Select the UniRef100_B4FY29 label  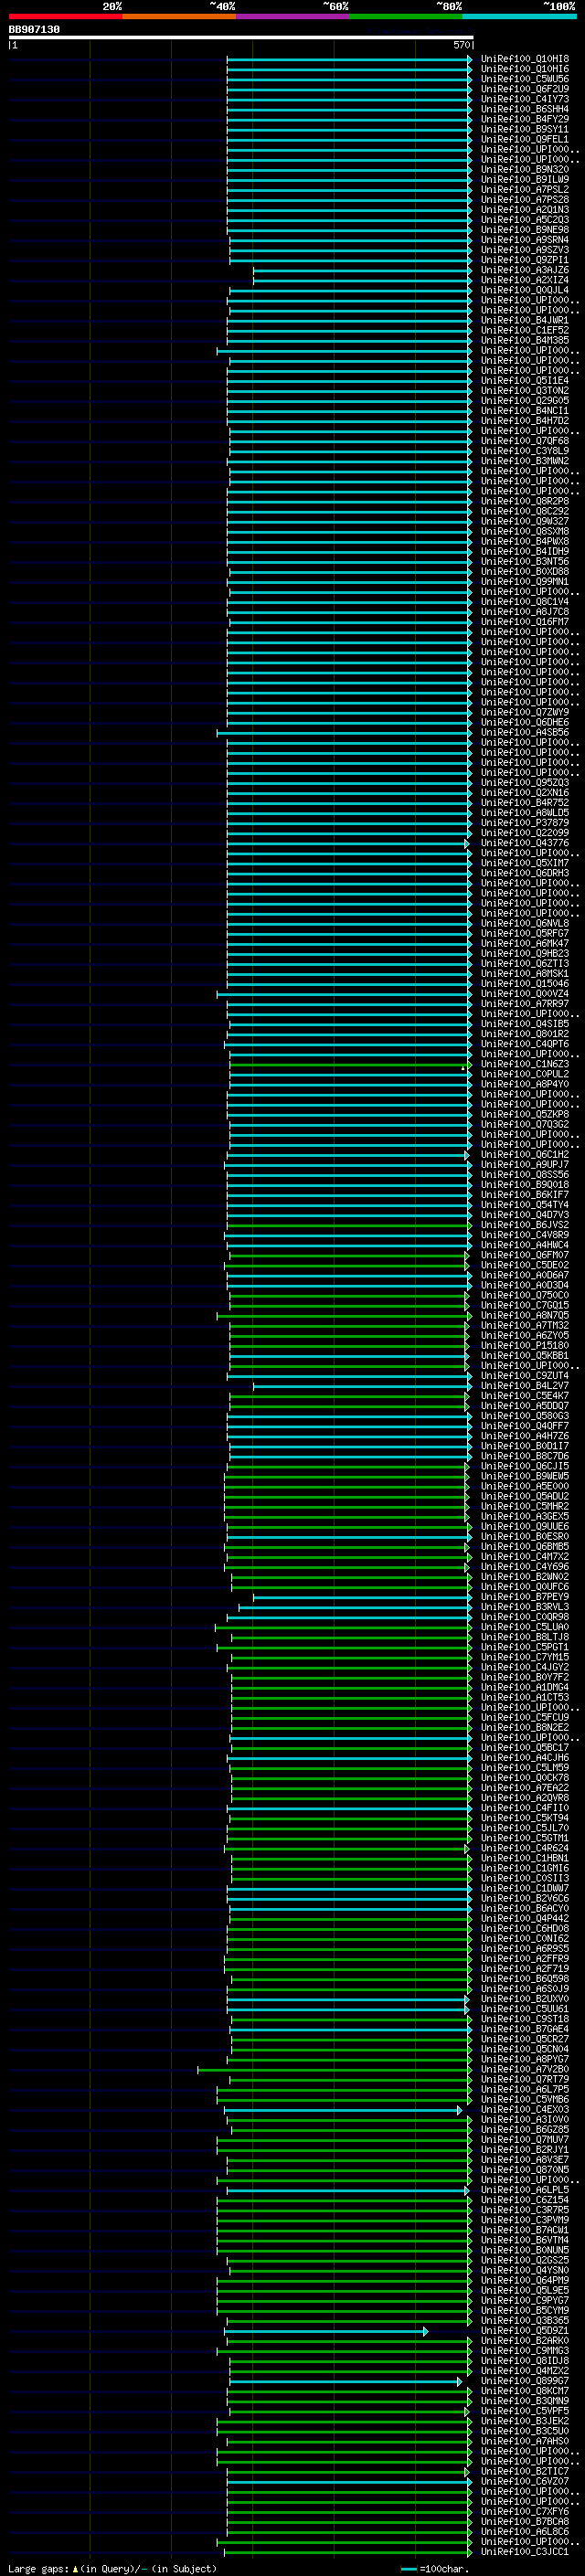click(x=525, y=119)
